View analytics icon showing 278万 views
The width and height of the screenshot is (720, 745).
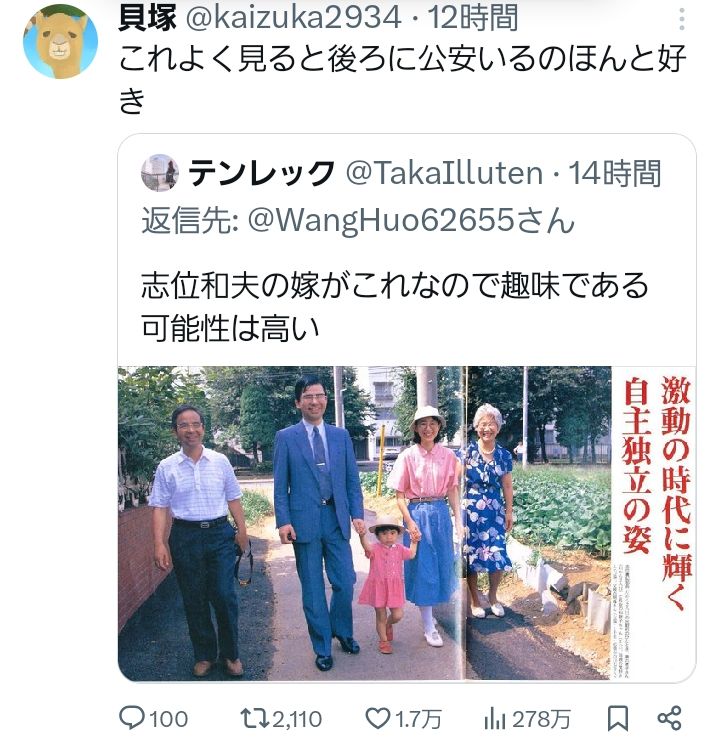pos(494,719)
